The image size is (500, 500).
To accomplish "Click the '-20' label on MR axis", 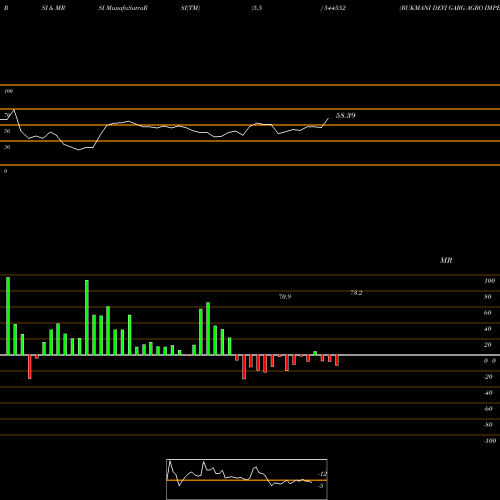I will pos(488,377).
